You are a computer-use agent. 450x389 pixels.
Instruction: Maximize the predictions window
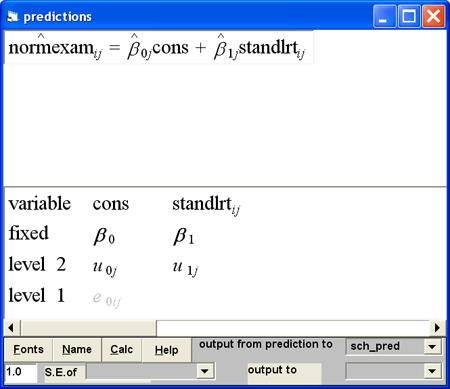[x=409, y=16]
